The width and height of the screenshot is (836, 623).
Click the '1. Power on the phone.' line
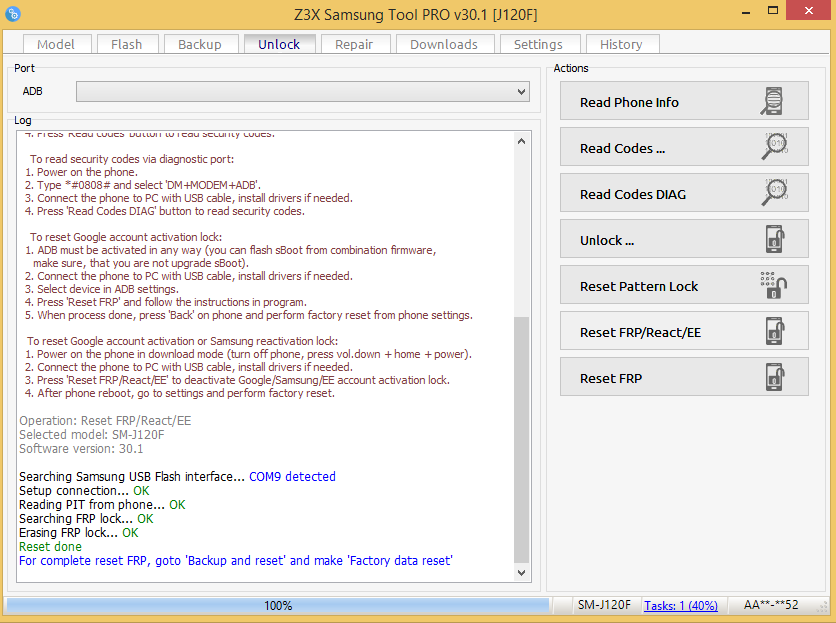click(x=81, y=172)
